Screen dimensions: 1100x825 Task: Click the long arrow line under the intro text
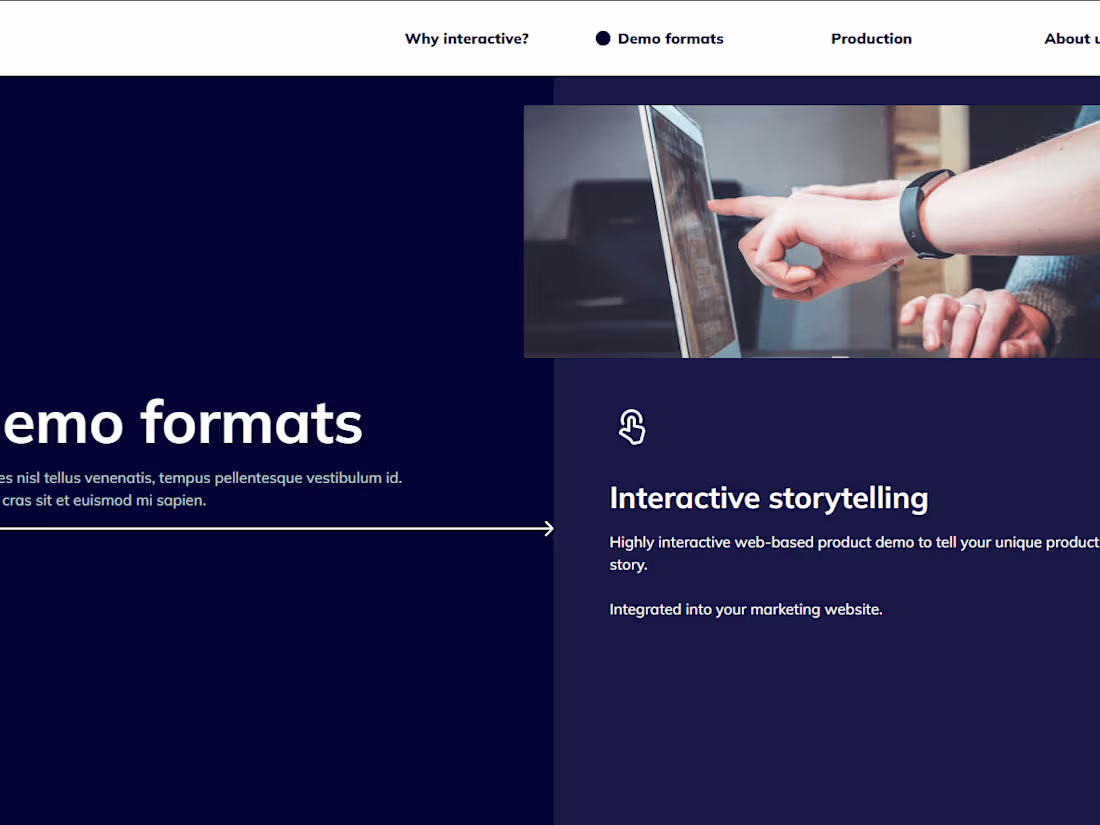pos(270,528)
